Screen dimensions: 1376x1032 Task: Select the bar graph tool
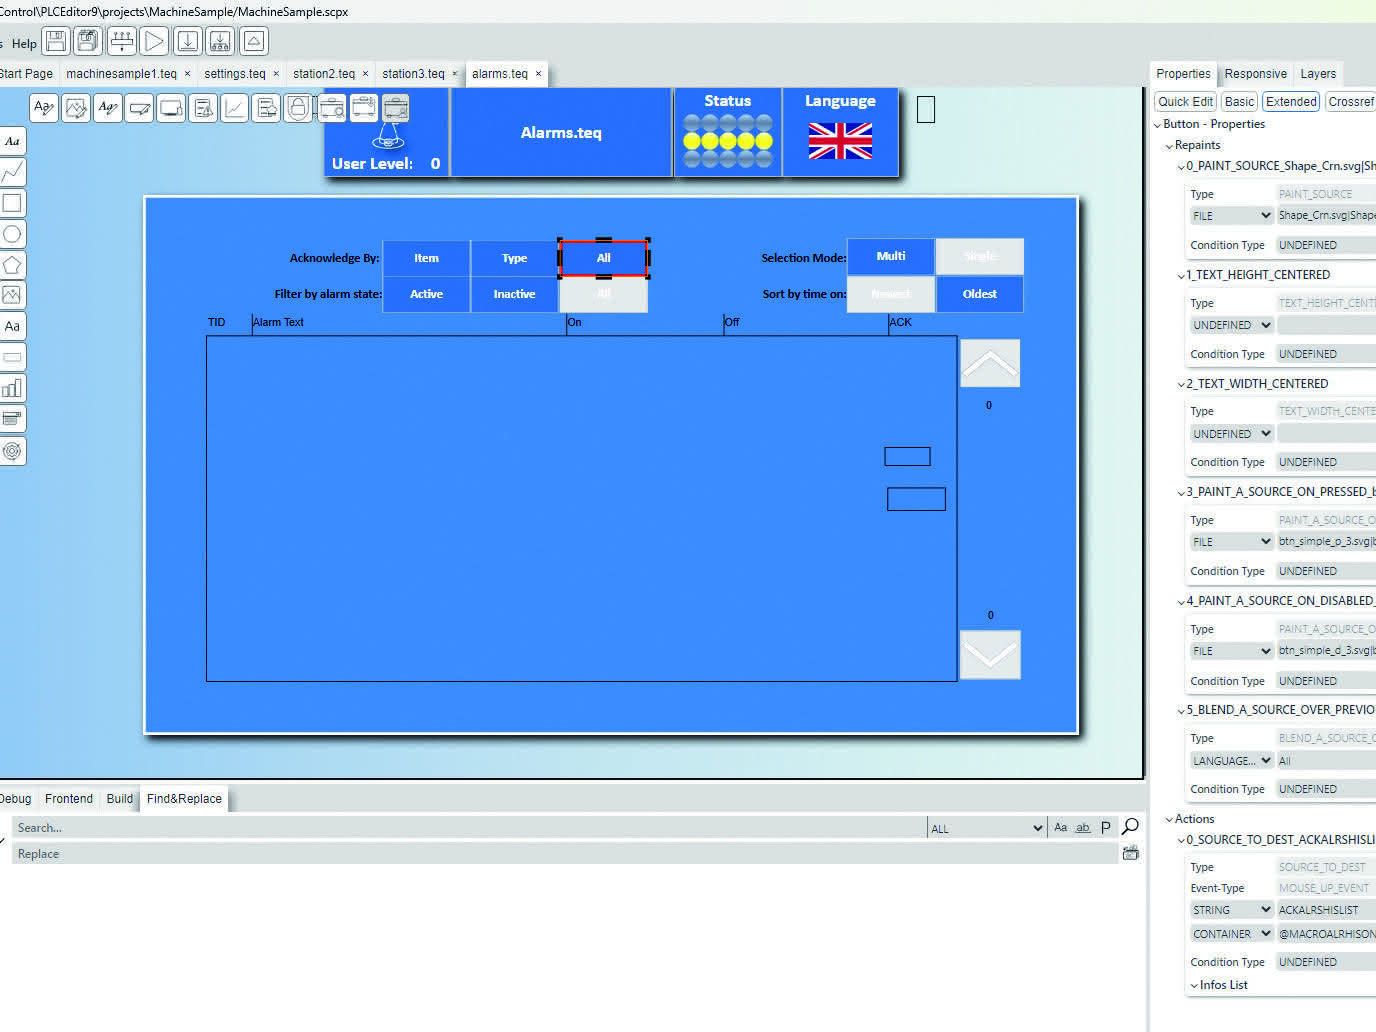(12, 388)
